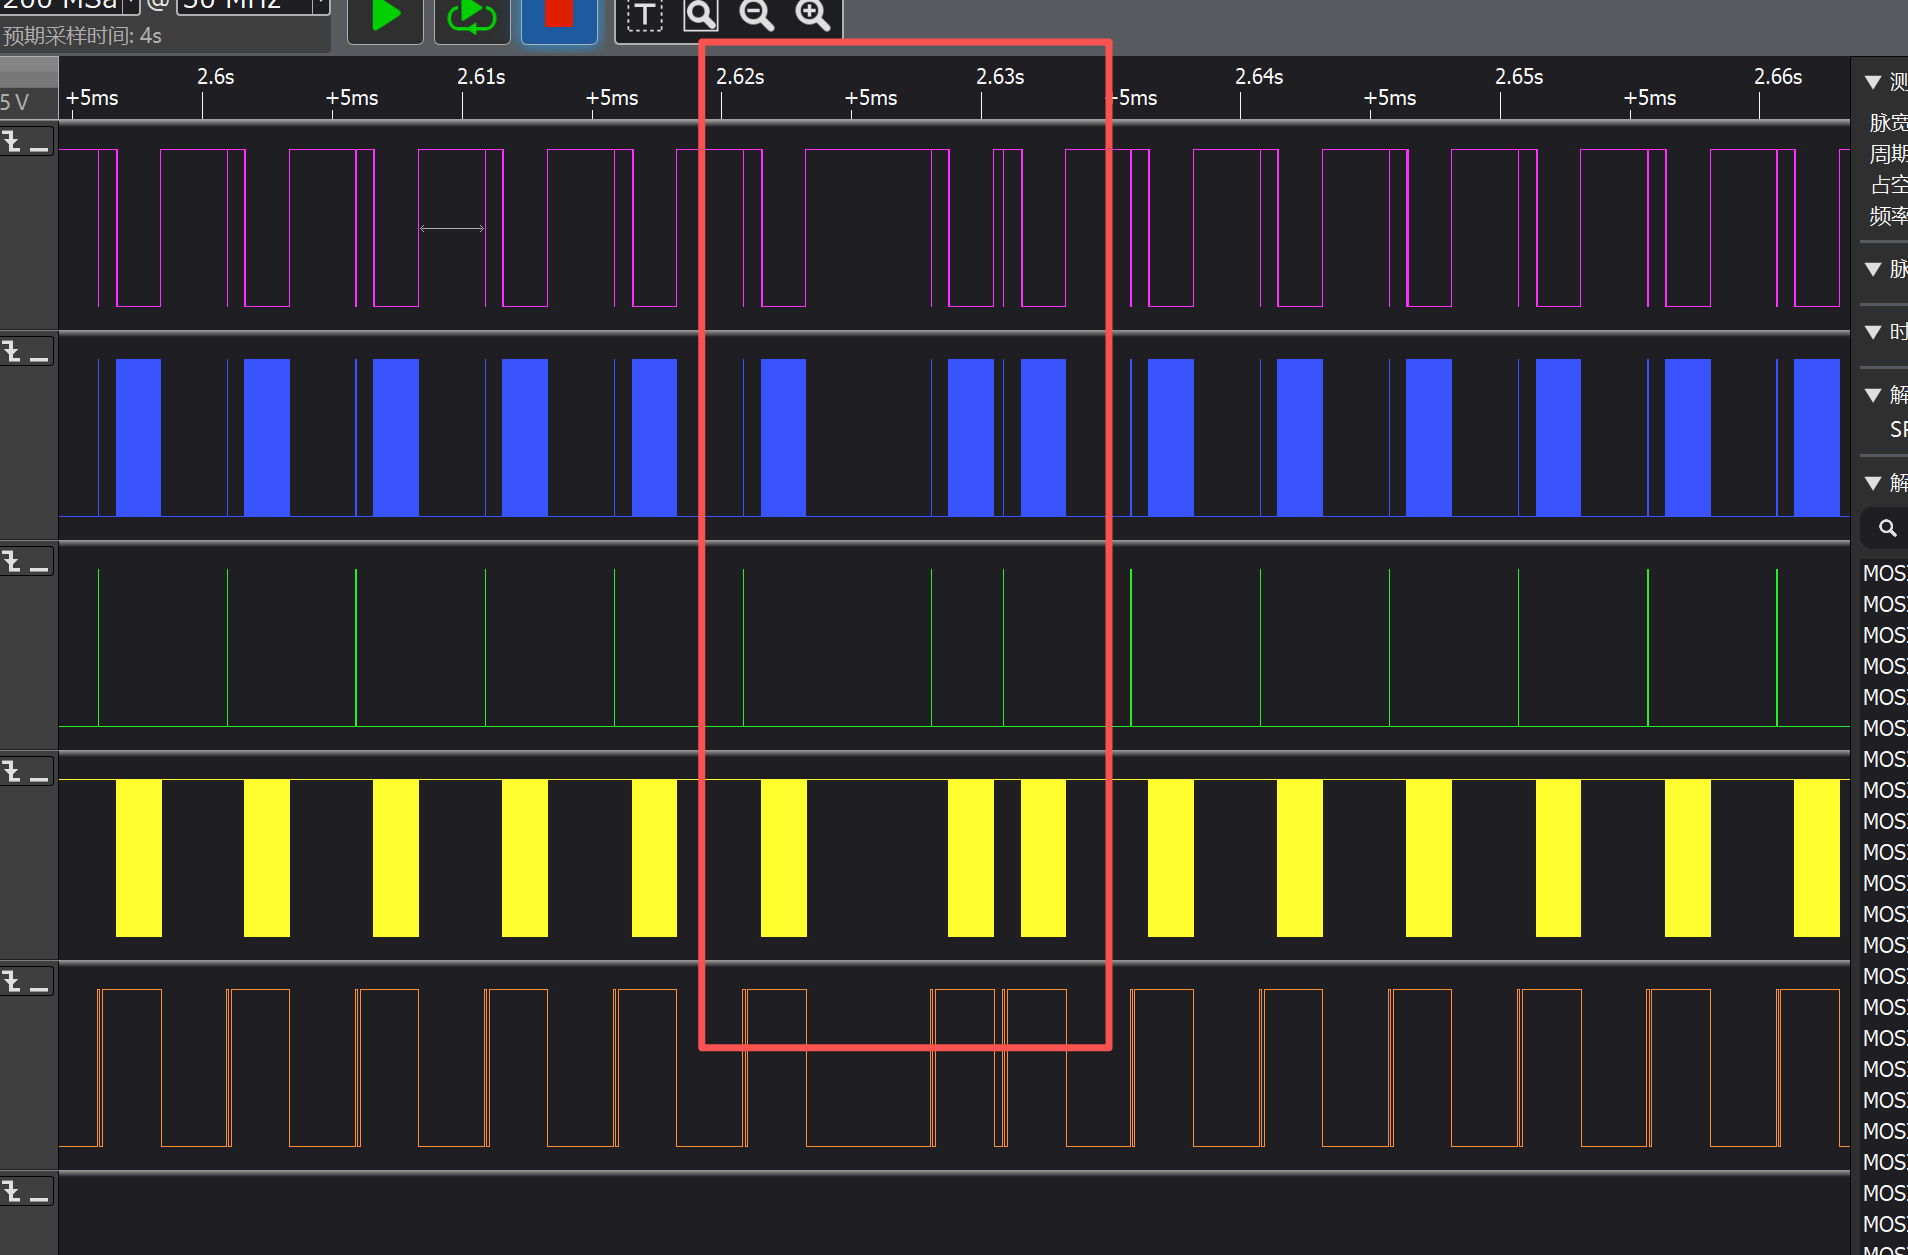Collapse the 解 section above the search box
Image resolution: width=1908 pixels, height=1255 pixels.
[x=1873, y=483]
